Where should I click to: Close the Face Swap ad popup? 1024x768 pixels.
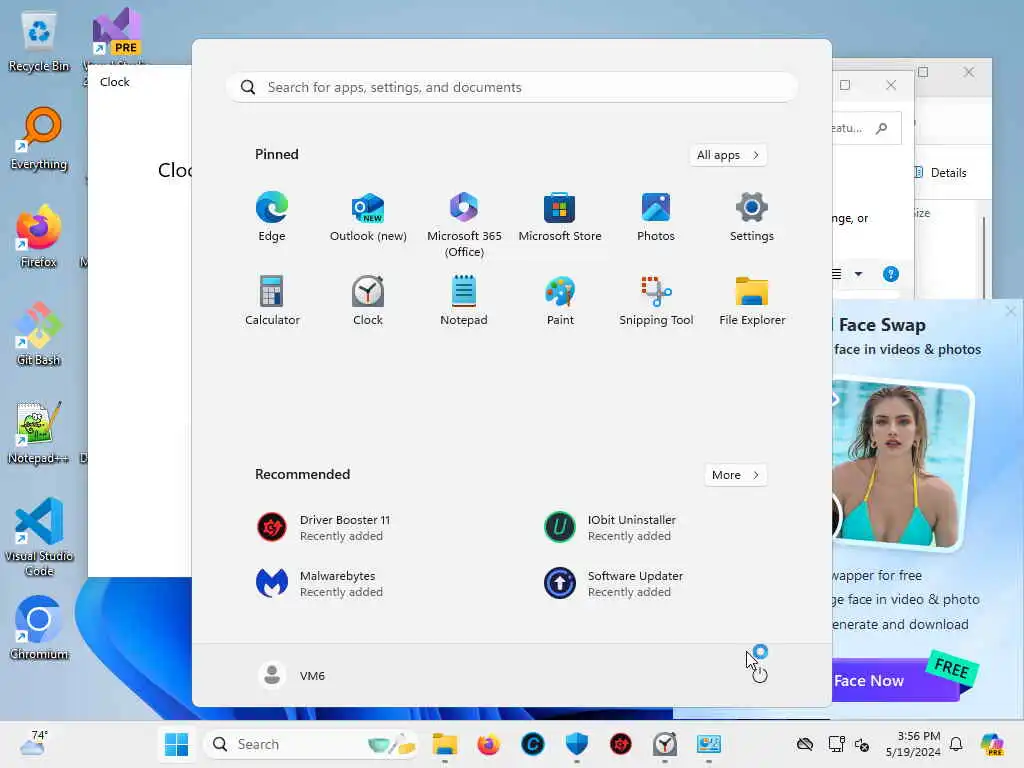click(1011, 312)
